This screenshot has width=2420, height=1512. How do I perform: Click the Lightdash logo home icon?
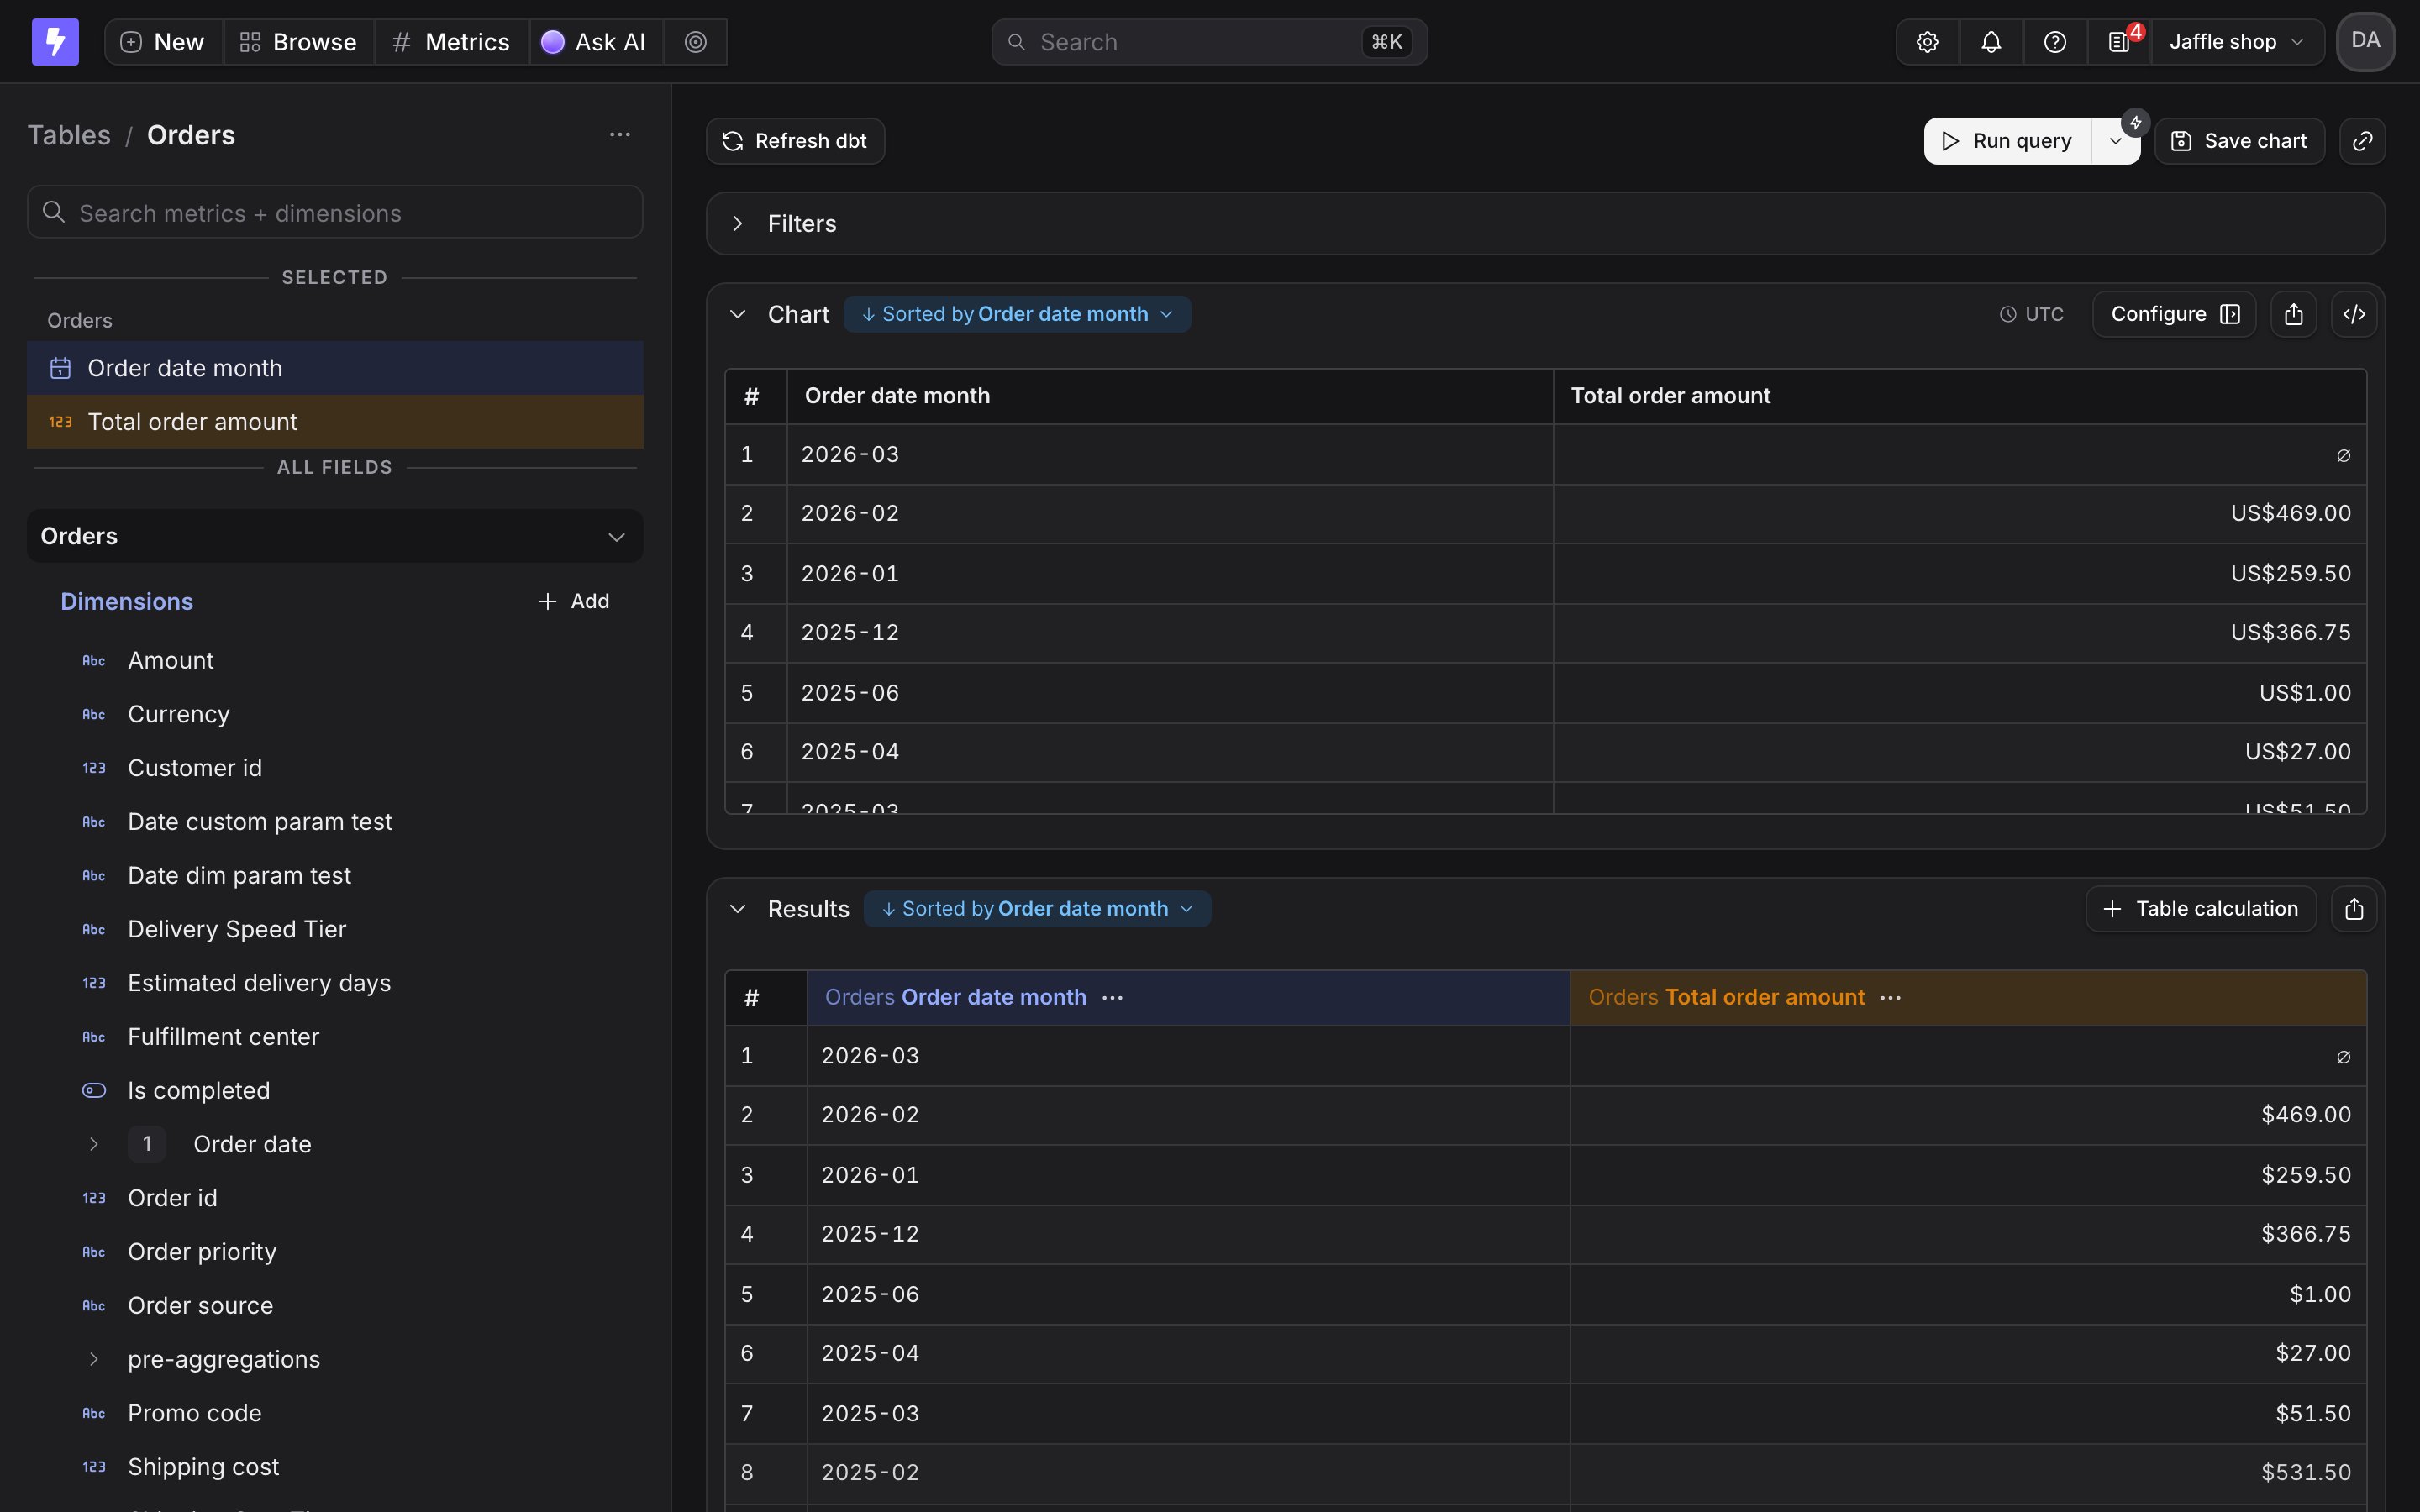point(55,42)
